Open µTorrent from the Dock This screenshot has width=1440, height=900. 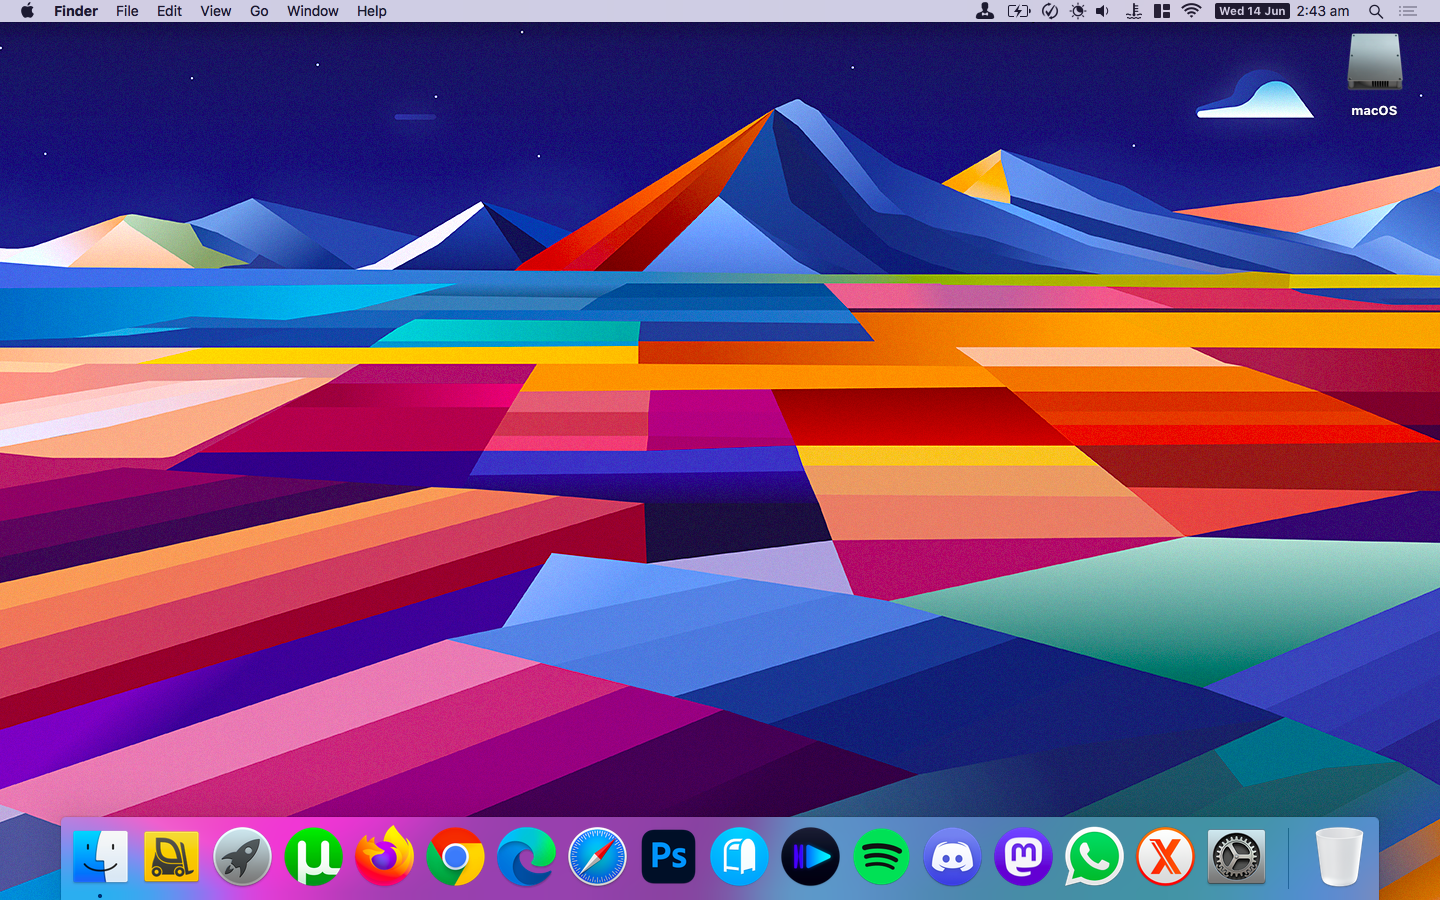pos(313,857)
